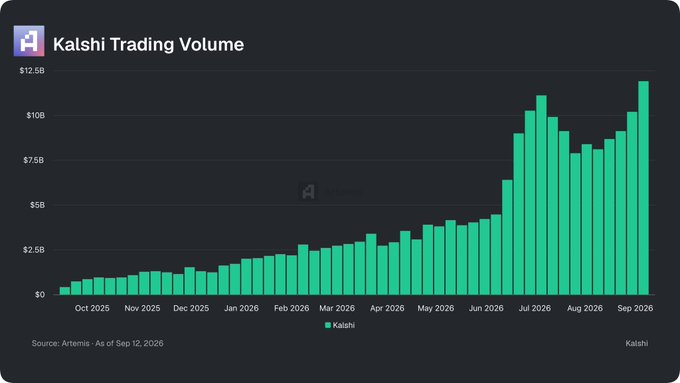Click the 'Feb 2026' x-axis label
The height and width of the screenshot is (383, 680).
point(291,308)
